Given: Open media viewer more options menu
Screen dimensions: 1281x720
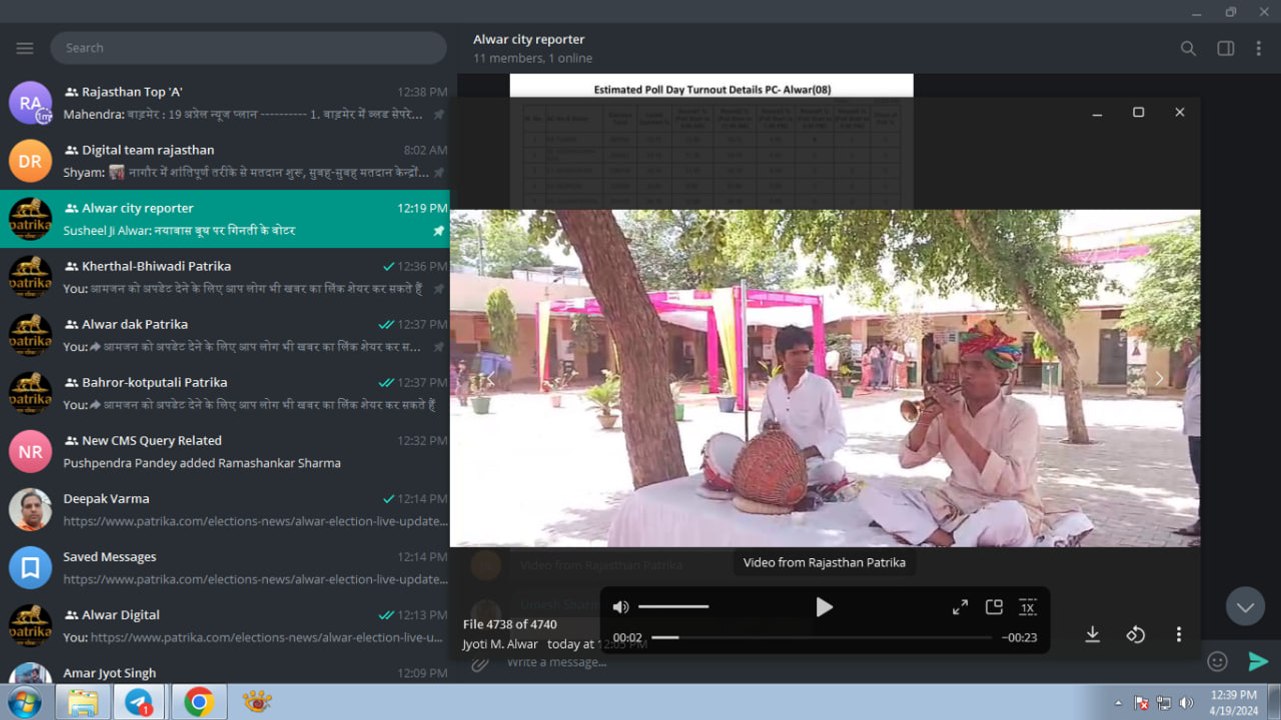Looking at the screenshot, I should [x=1179, y=634].
